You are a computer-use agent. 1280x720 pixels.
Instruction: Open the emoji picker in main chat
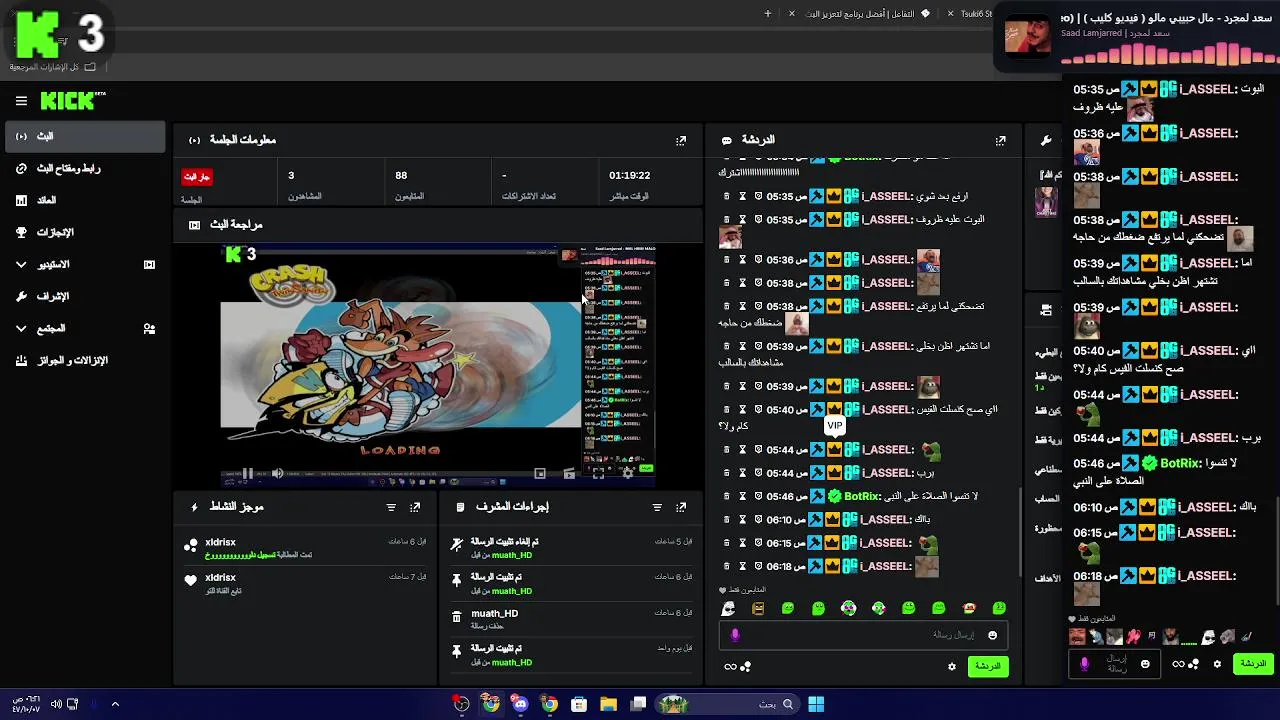click(x=992, y=635)
